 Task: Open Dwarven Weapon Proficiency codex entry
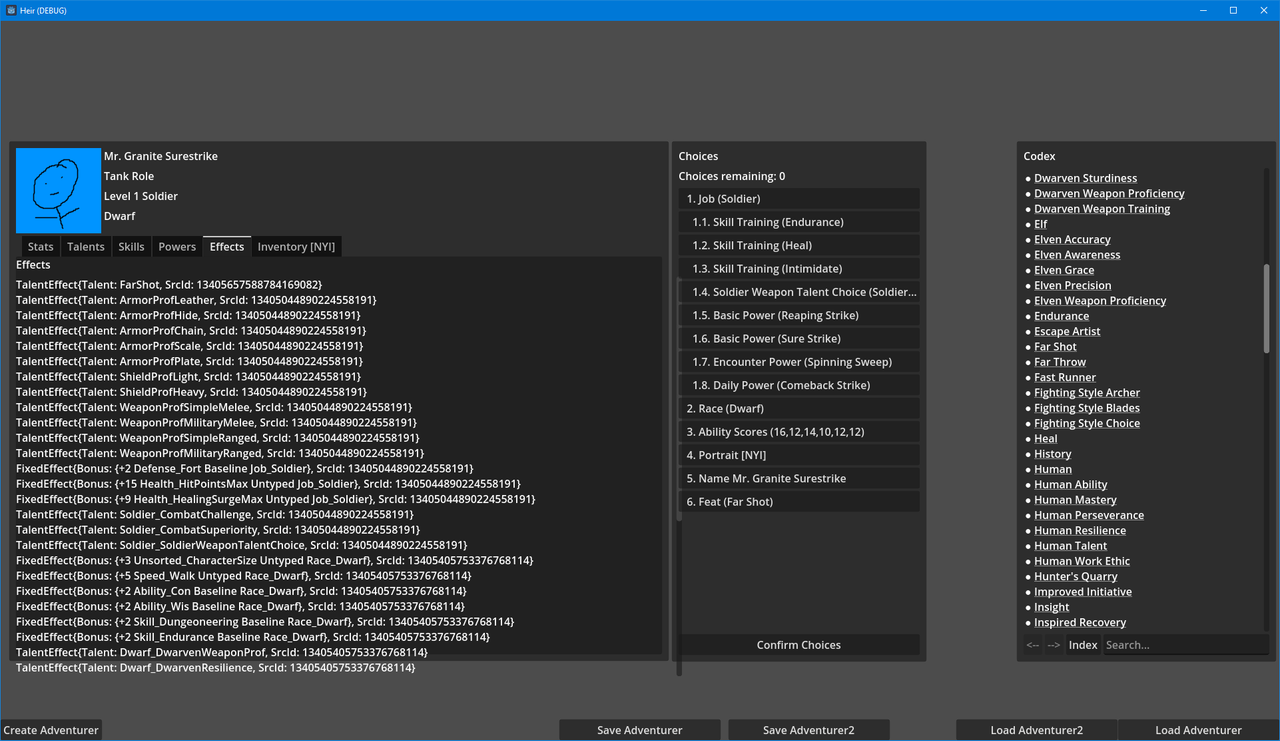click(x=1109, y=194)
